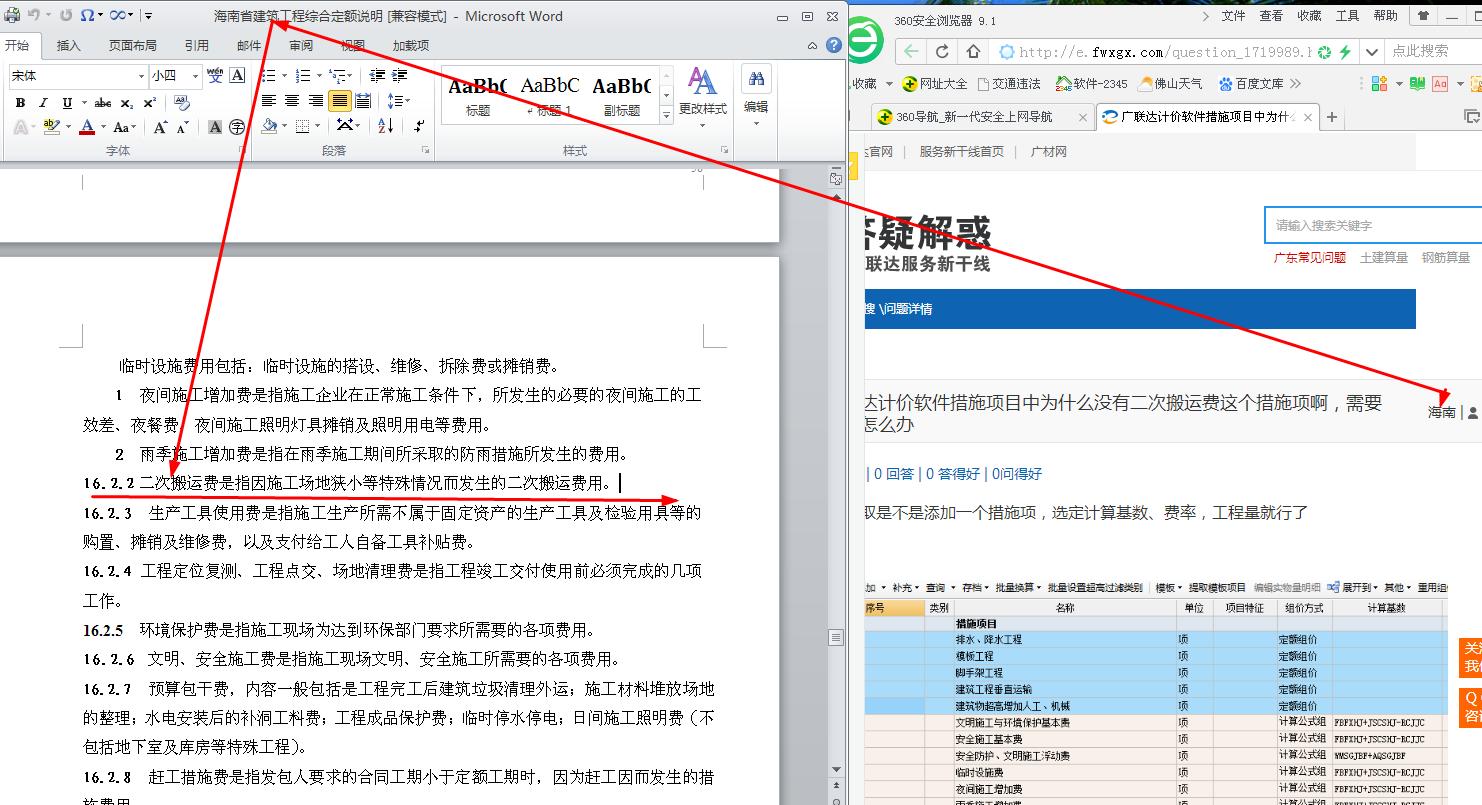
Task: Toggle bold formatting in Word
Action: [20, 103]
